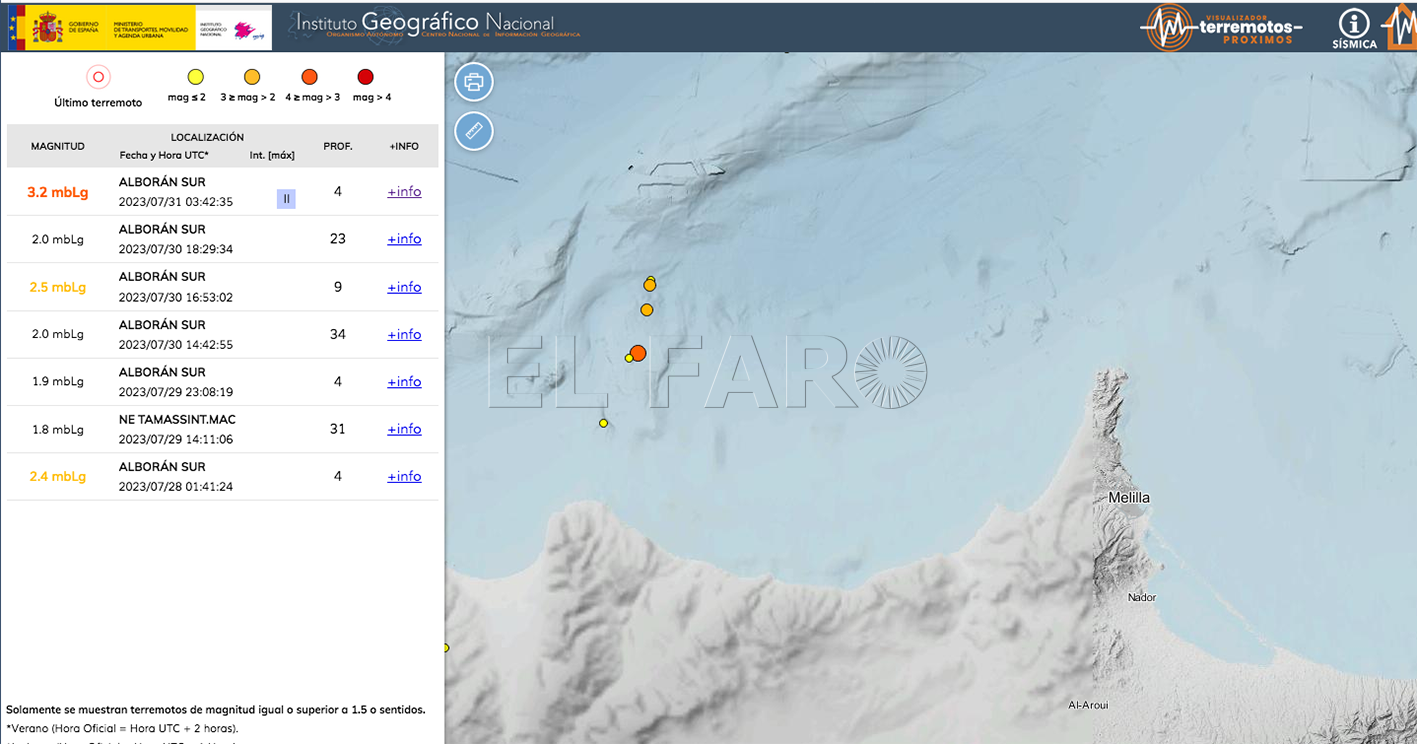Open +info for NE TAMASSINT.MAC event
Viewport: 1417px width, 744px height.
pos(404,428)
